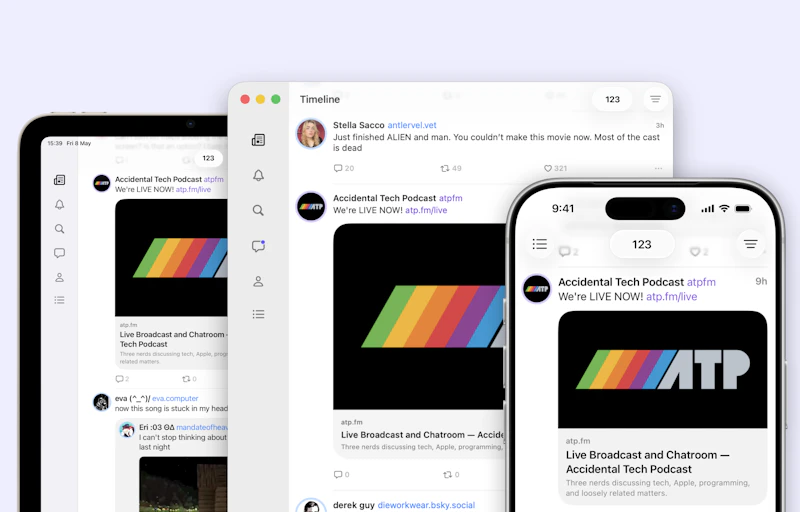Repost Accidental Tech Podcast post in Mac window
The image size is (800, 512).
[x=451, y=474]
